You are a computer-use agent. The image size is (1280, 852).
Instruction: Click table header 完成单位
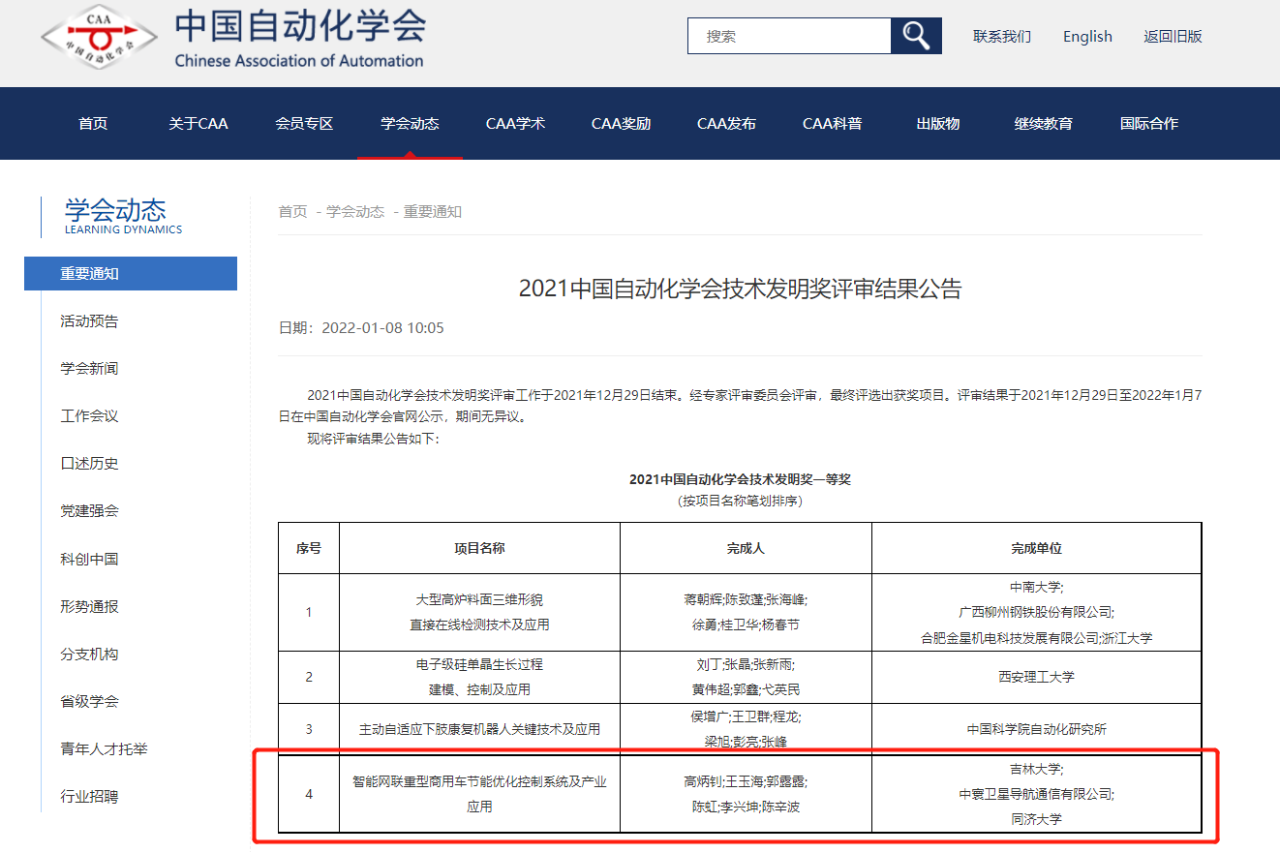[1036, 548]
